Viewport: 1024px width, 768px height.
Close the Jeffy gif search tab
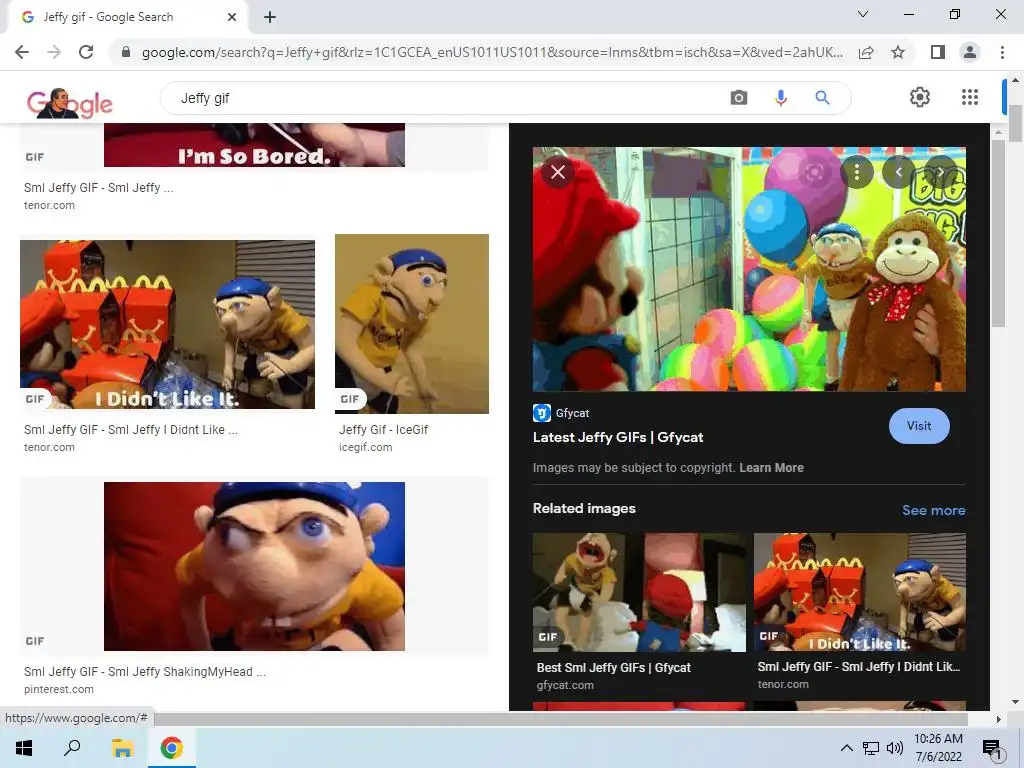tap(232, 17)
